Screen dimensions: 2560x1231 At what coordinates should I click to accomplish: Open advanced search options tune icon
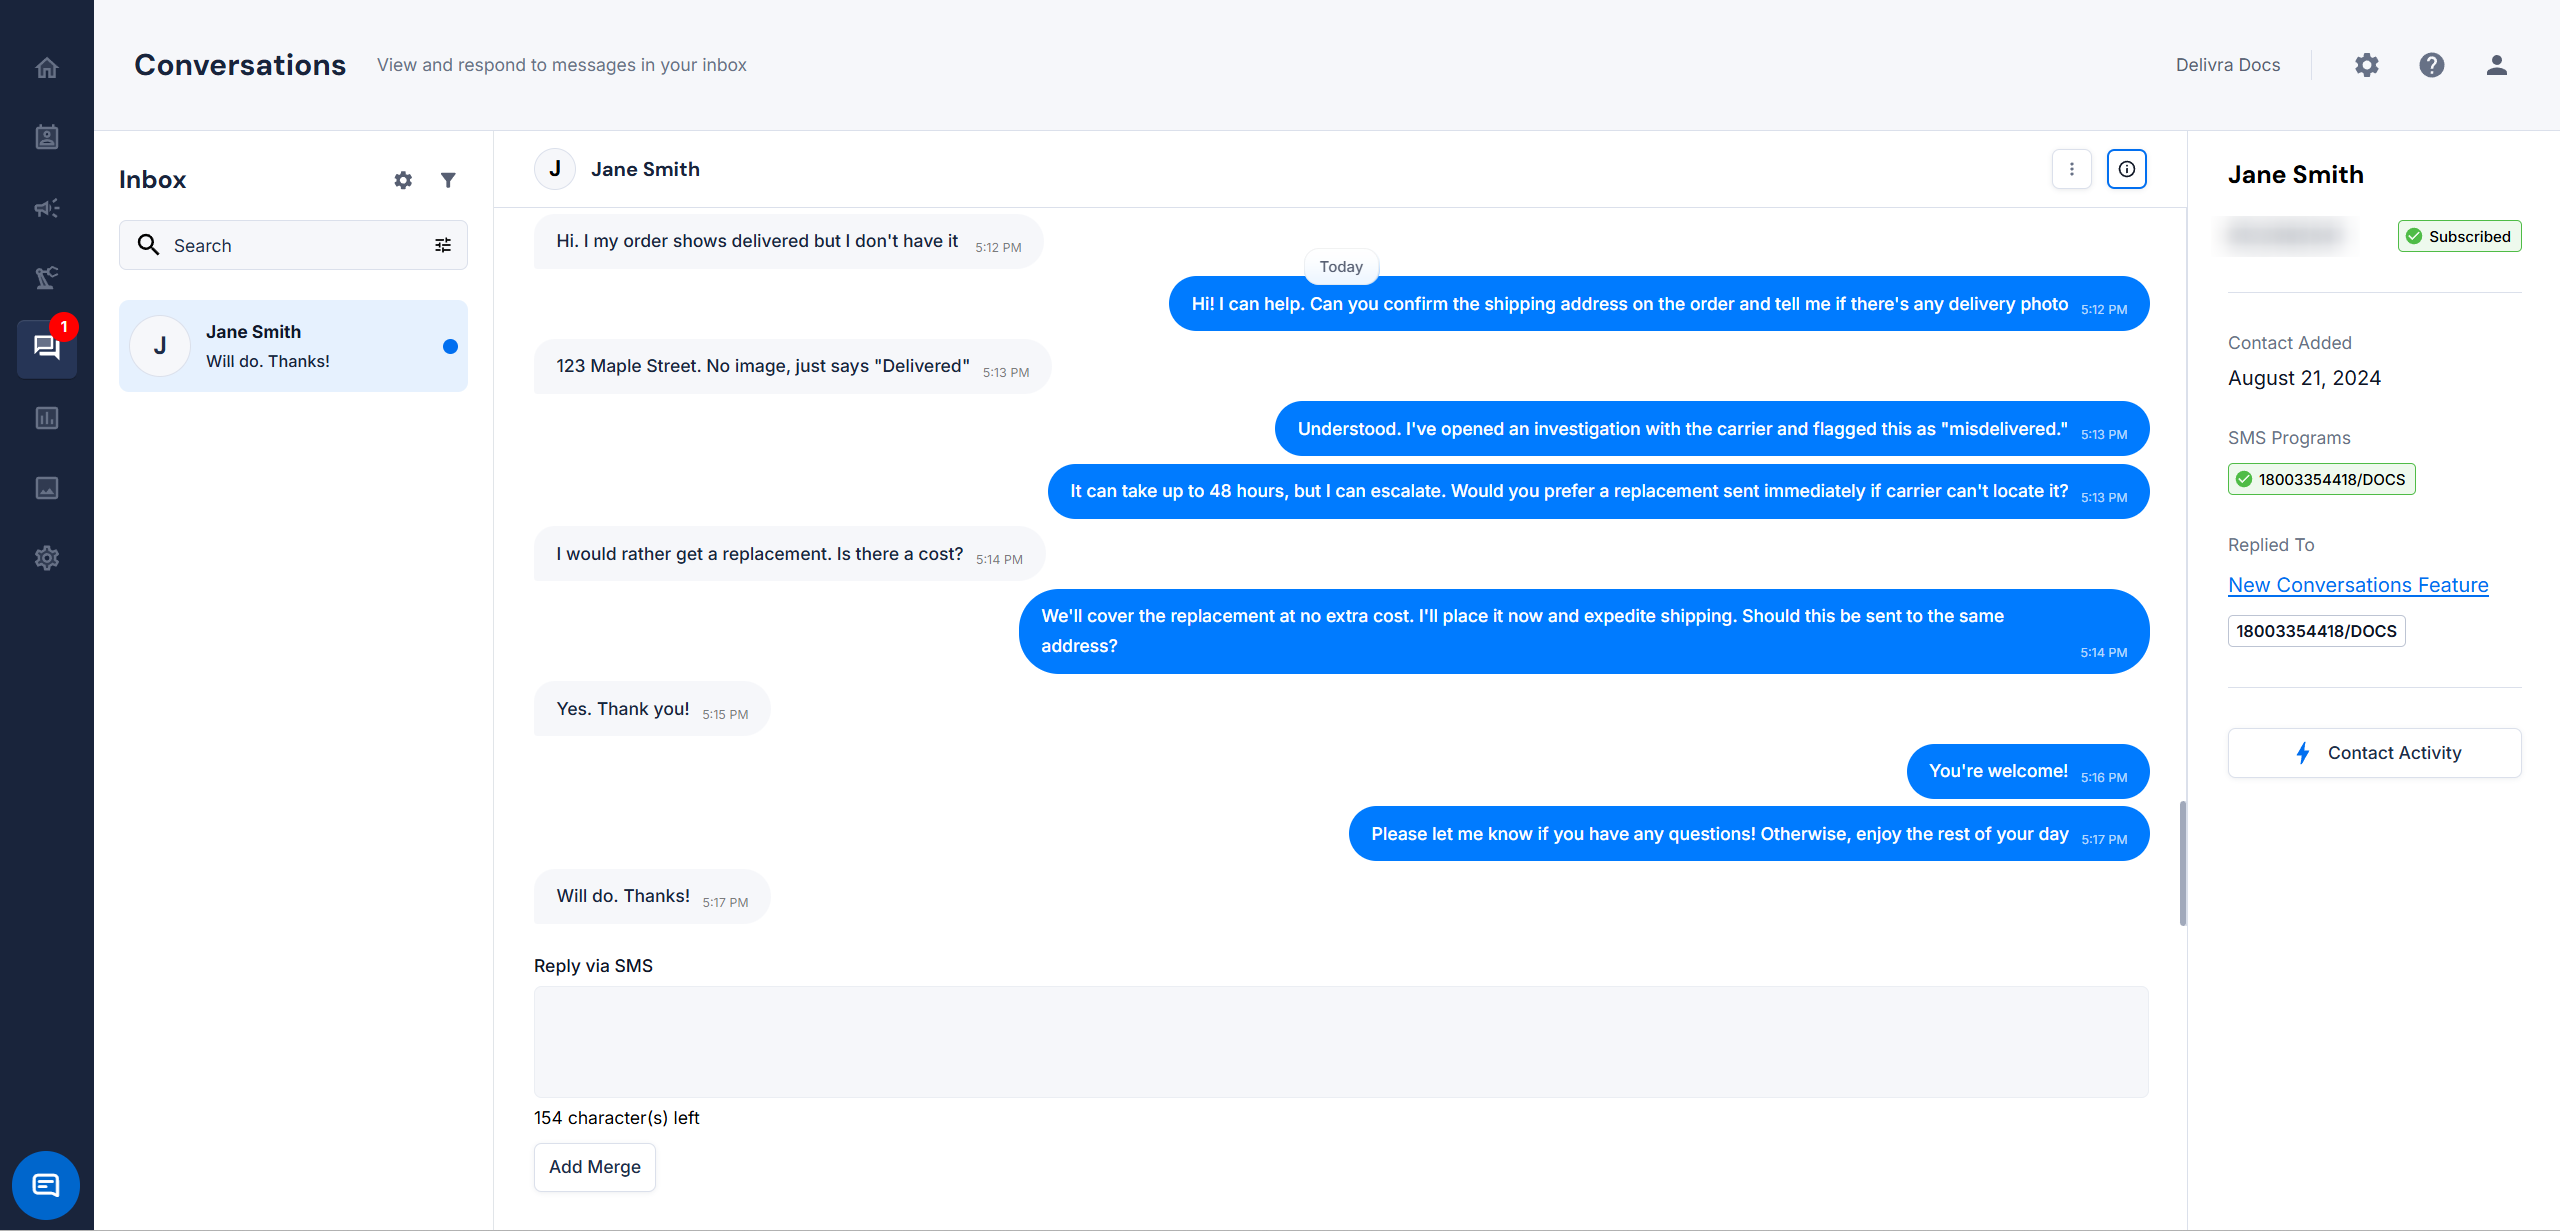(x=443, y=245)
